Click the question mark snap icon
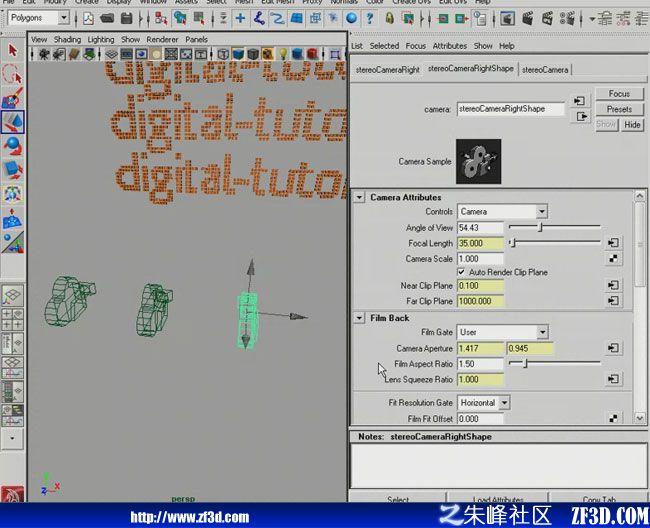Viewport: 650px width, 528px height. (x=369, y=18)
